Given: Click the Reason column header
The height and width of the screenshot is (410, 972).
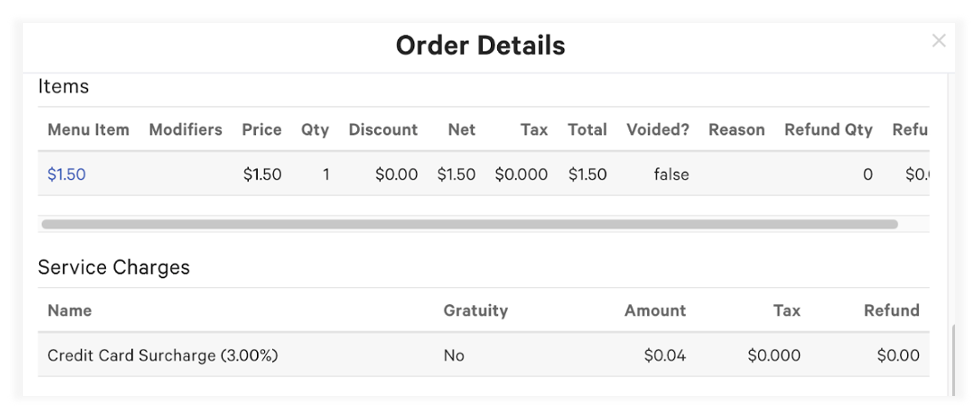Looking at the screenshot, I should tap(736, 129).
